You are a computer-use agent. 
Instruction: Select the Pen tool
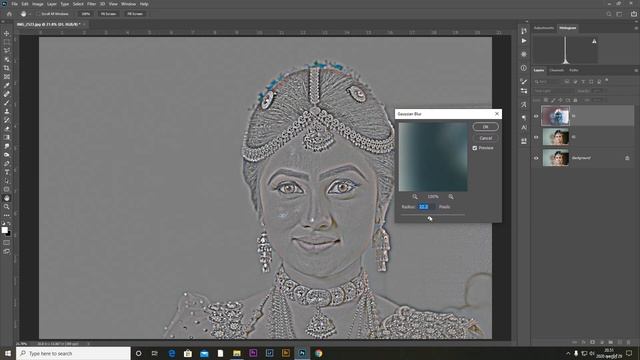tap(7, 163)
